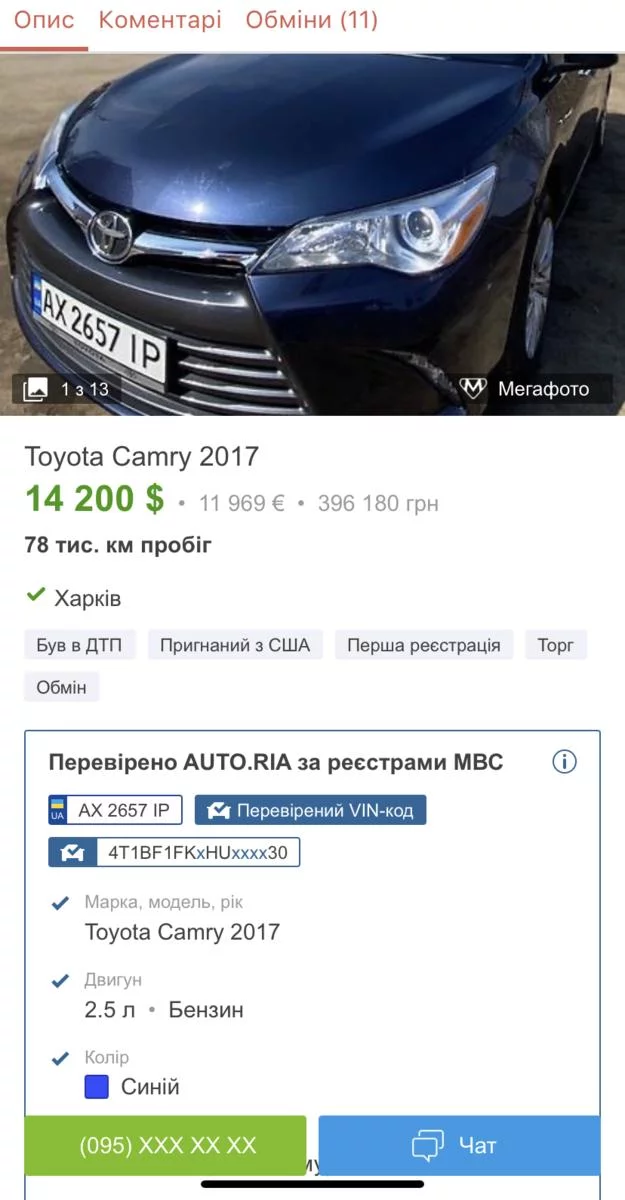625x1200 pixels.
Task: Open the Мегафото logo icon
Action: (x=473, y=389)
